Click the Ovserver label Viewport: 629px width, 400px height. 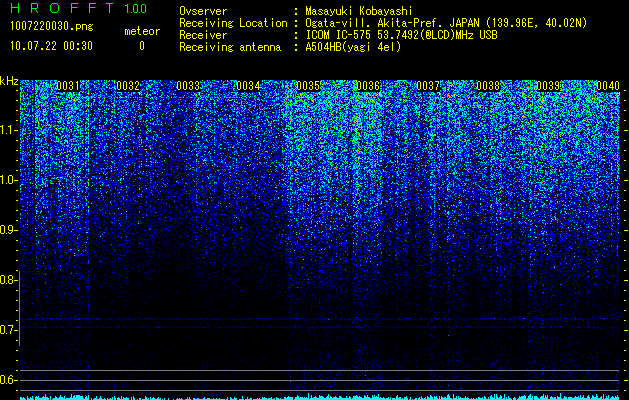coord(203,11)
